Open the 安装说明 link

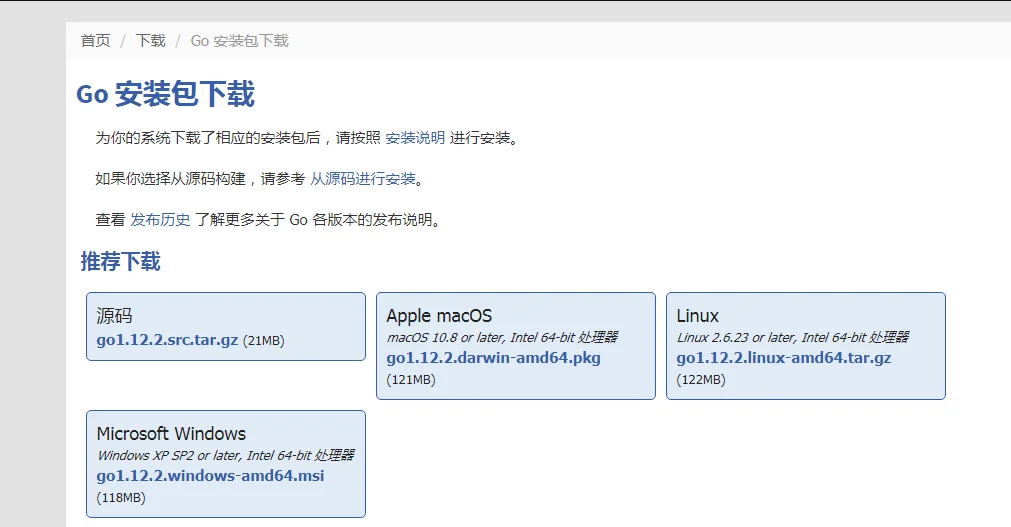click(415, 137)
